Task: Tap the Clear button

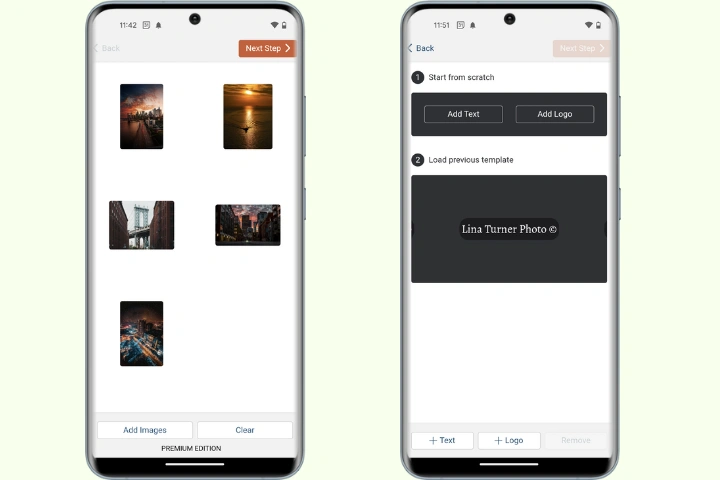Action: pyautogui.click(x=245, y=430)
